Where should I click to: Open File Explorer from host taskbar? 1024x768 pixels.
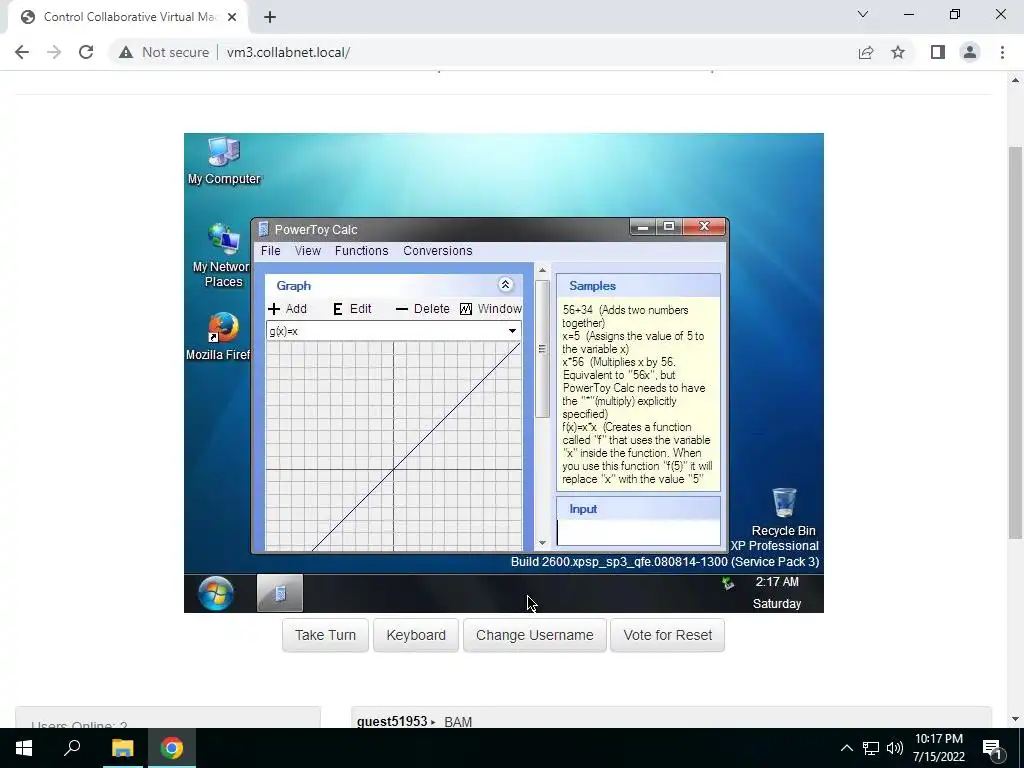point(122,748)
